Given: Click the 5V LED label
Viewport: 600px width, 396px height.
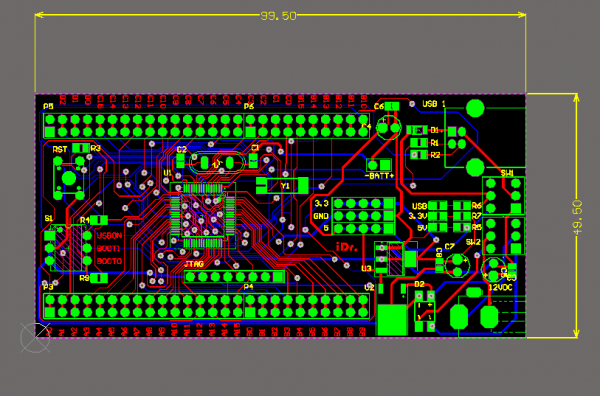Looking at the screenshot, I should [422, 228].
